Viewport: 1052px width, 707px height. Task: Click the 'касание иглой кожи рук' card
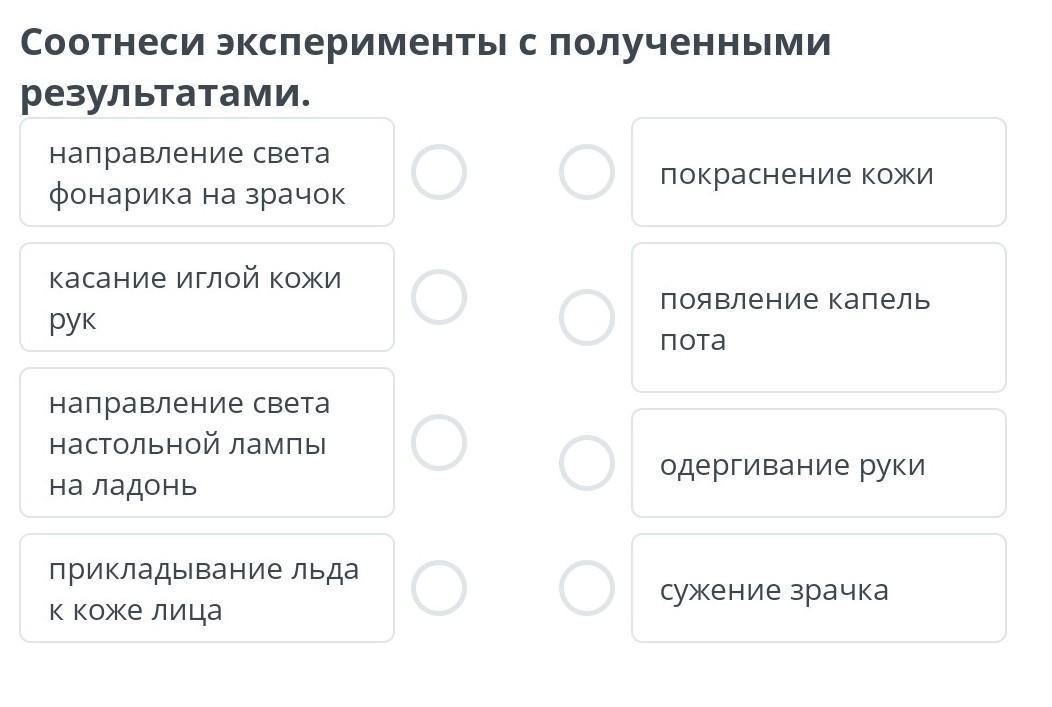[x=207, y=298]
